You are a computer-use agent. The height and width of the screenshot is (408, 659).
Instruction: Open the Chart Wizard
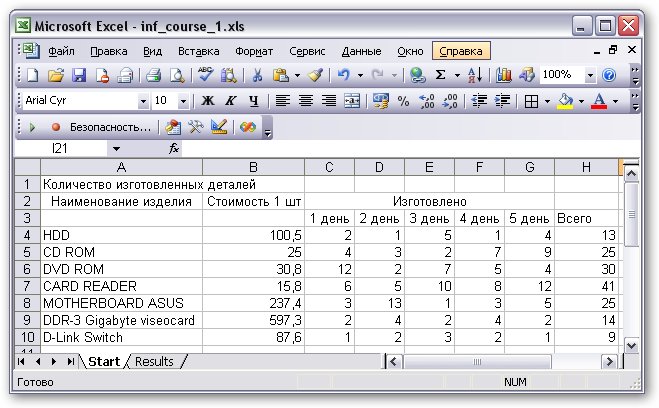click(x=504, y=75)
